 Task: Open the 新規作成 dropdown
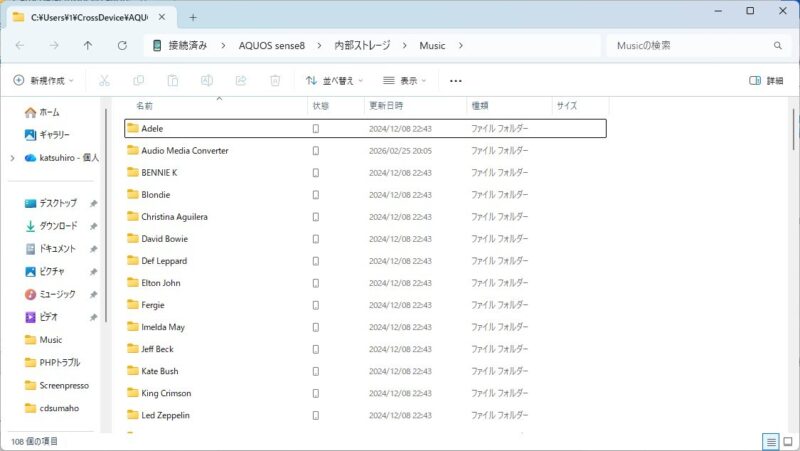click(46, 81)
